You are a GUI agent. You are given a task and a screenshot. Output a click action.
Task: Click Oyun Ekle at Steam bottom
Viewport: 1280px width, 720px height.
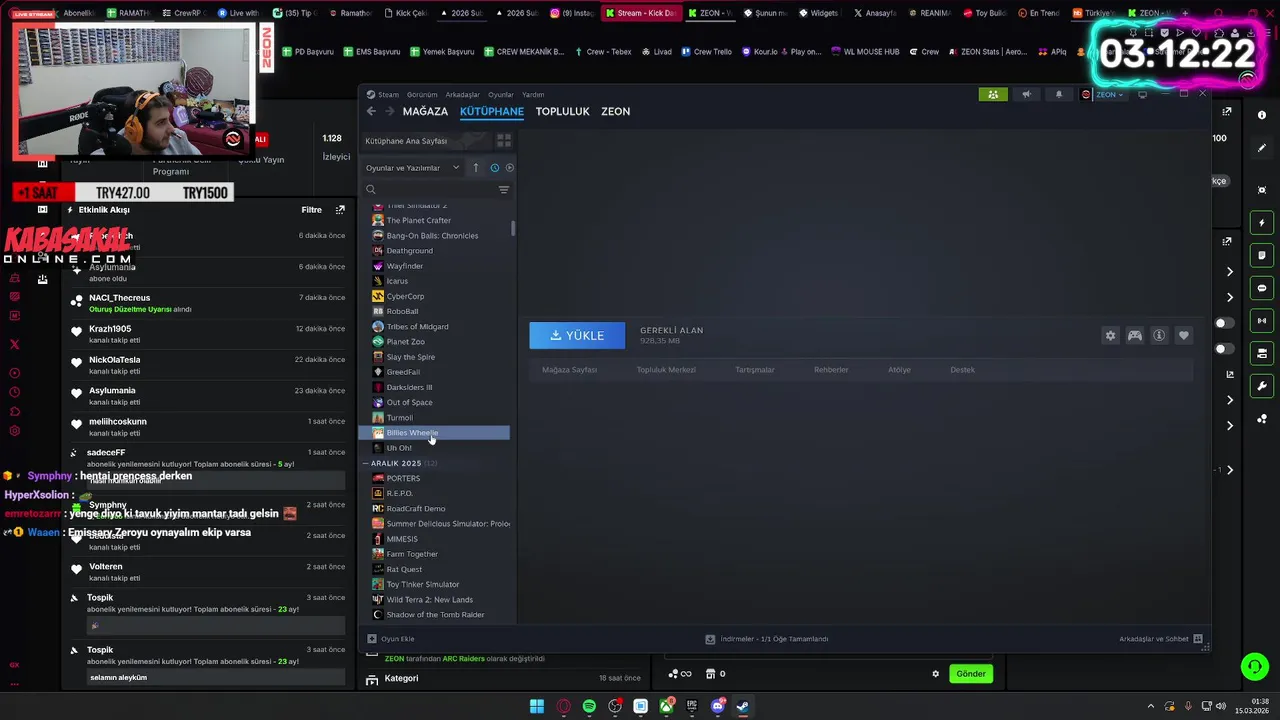(x=391, y=639)
